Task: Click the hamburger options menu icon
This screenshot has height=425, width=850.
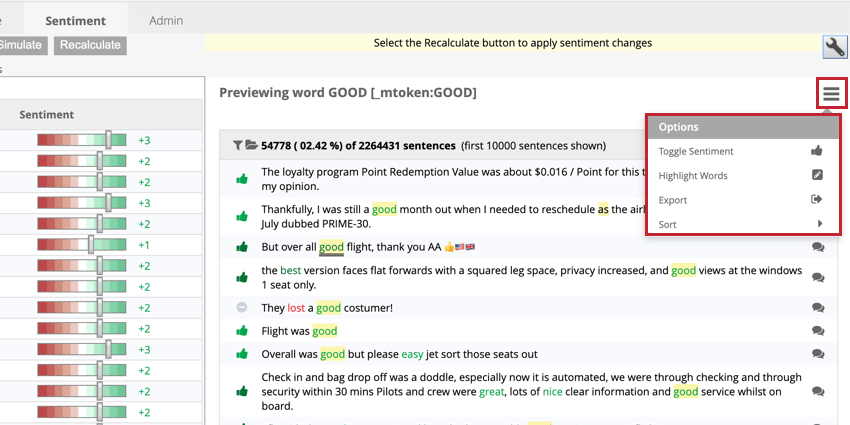Action: point(831,94)
